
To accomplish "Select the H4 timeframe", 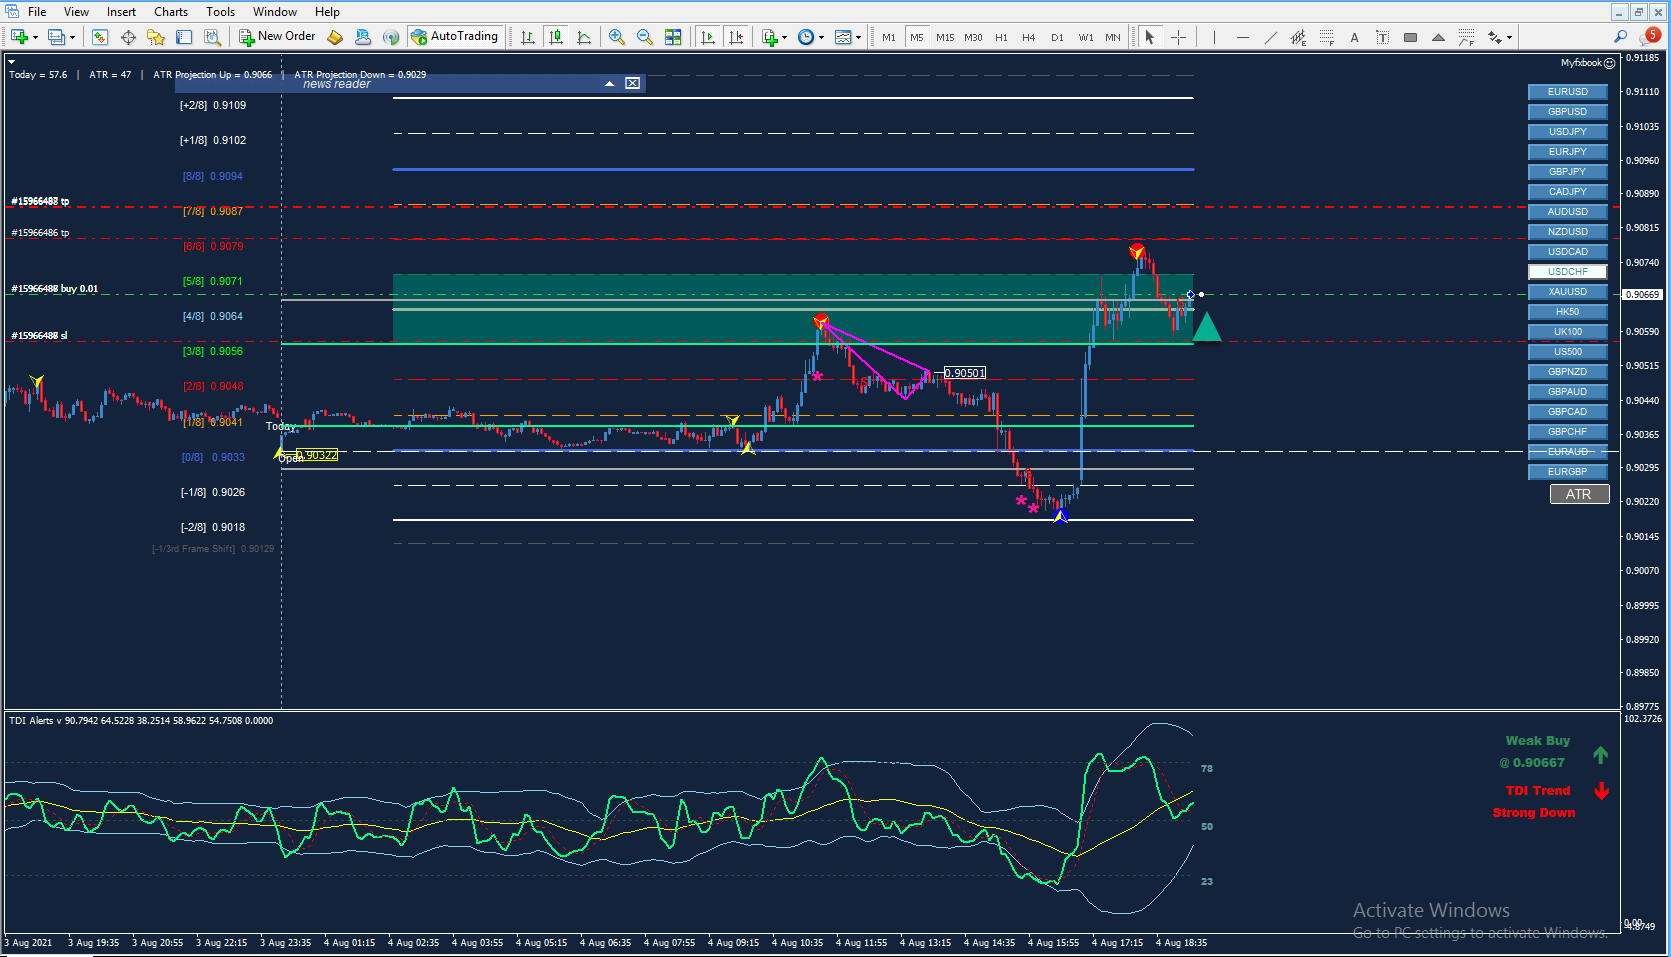I will 1028,37.
